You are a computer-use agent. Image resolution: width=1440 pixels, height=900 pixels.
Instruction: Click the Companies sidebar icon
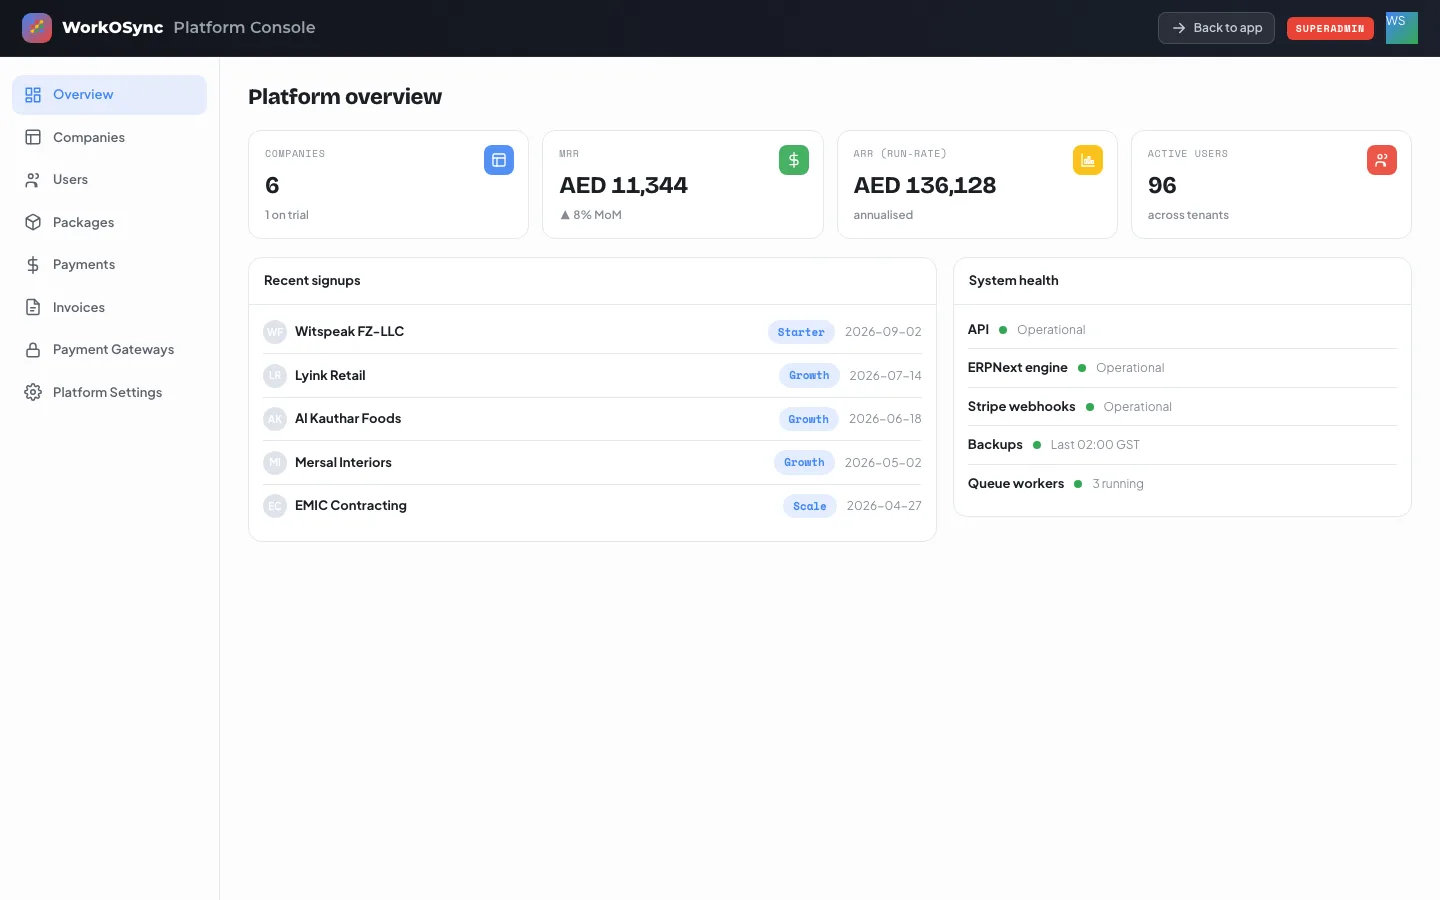coord(33,137)
